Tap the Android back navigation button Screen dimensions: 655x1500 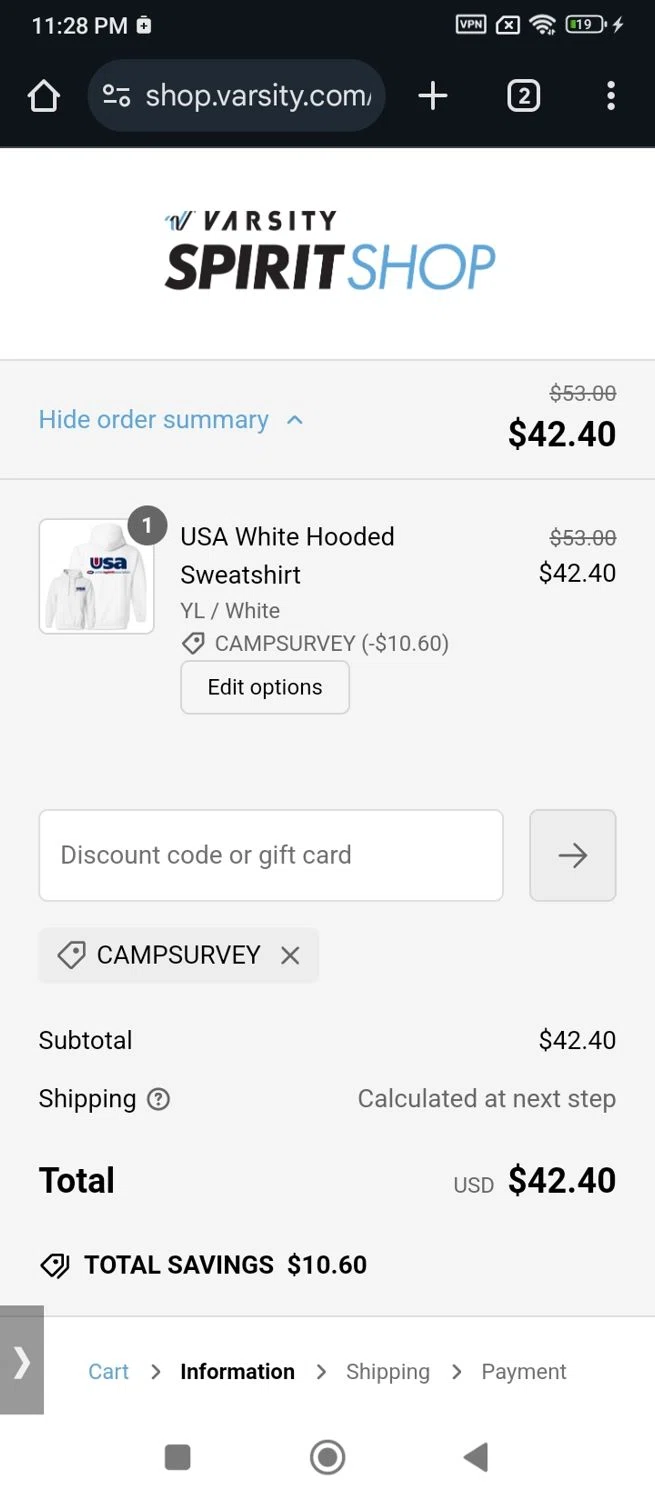coord(476,1457)
